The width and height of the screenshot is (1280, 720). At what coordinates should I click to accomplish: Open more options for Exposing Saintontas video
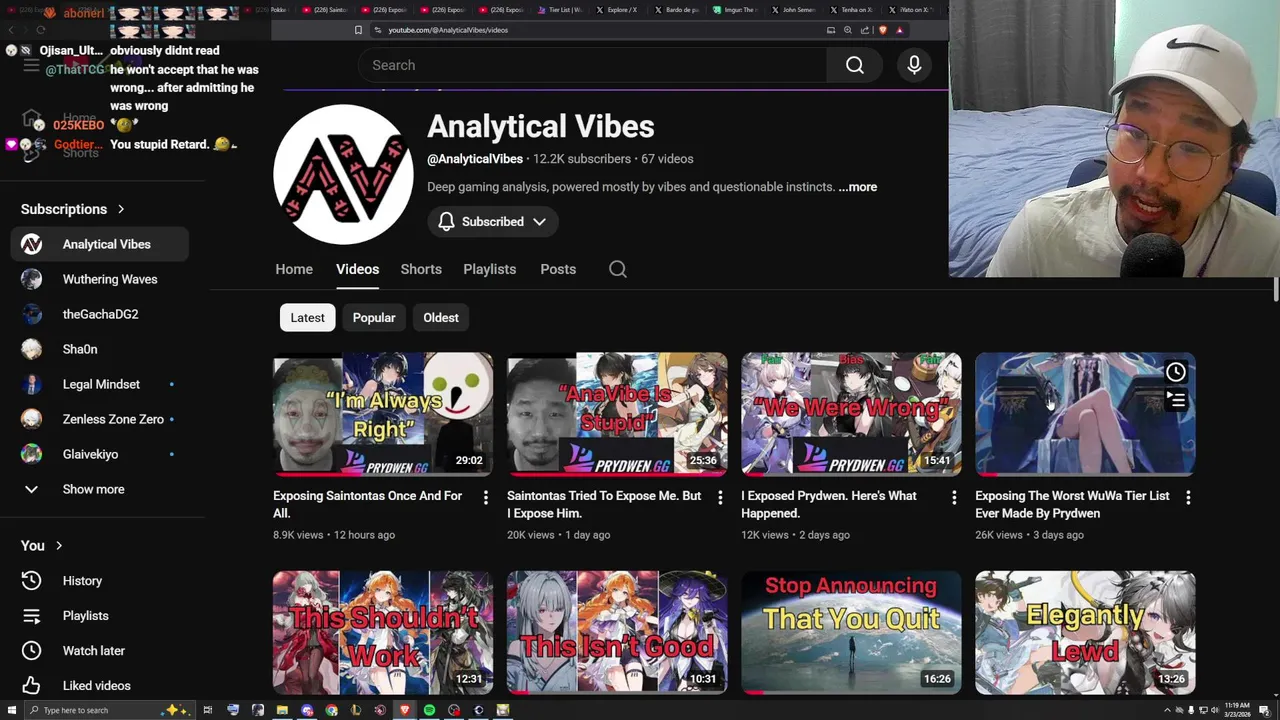pyautogui.click(x=486, y=497)
